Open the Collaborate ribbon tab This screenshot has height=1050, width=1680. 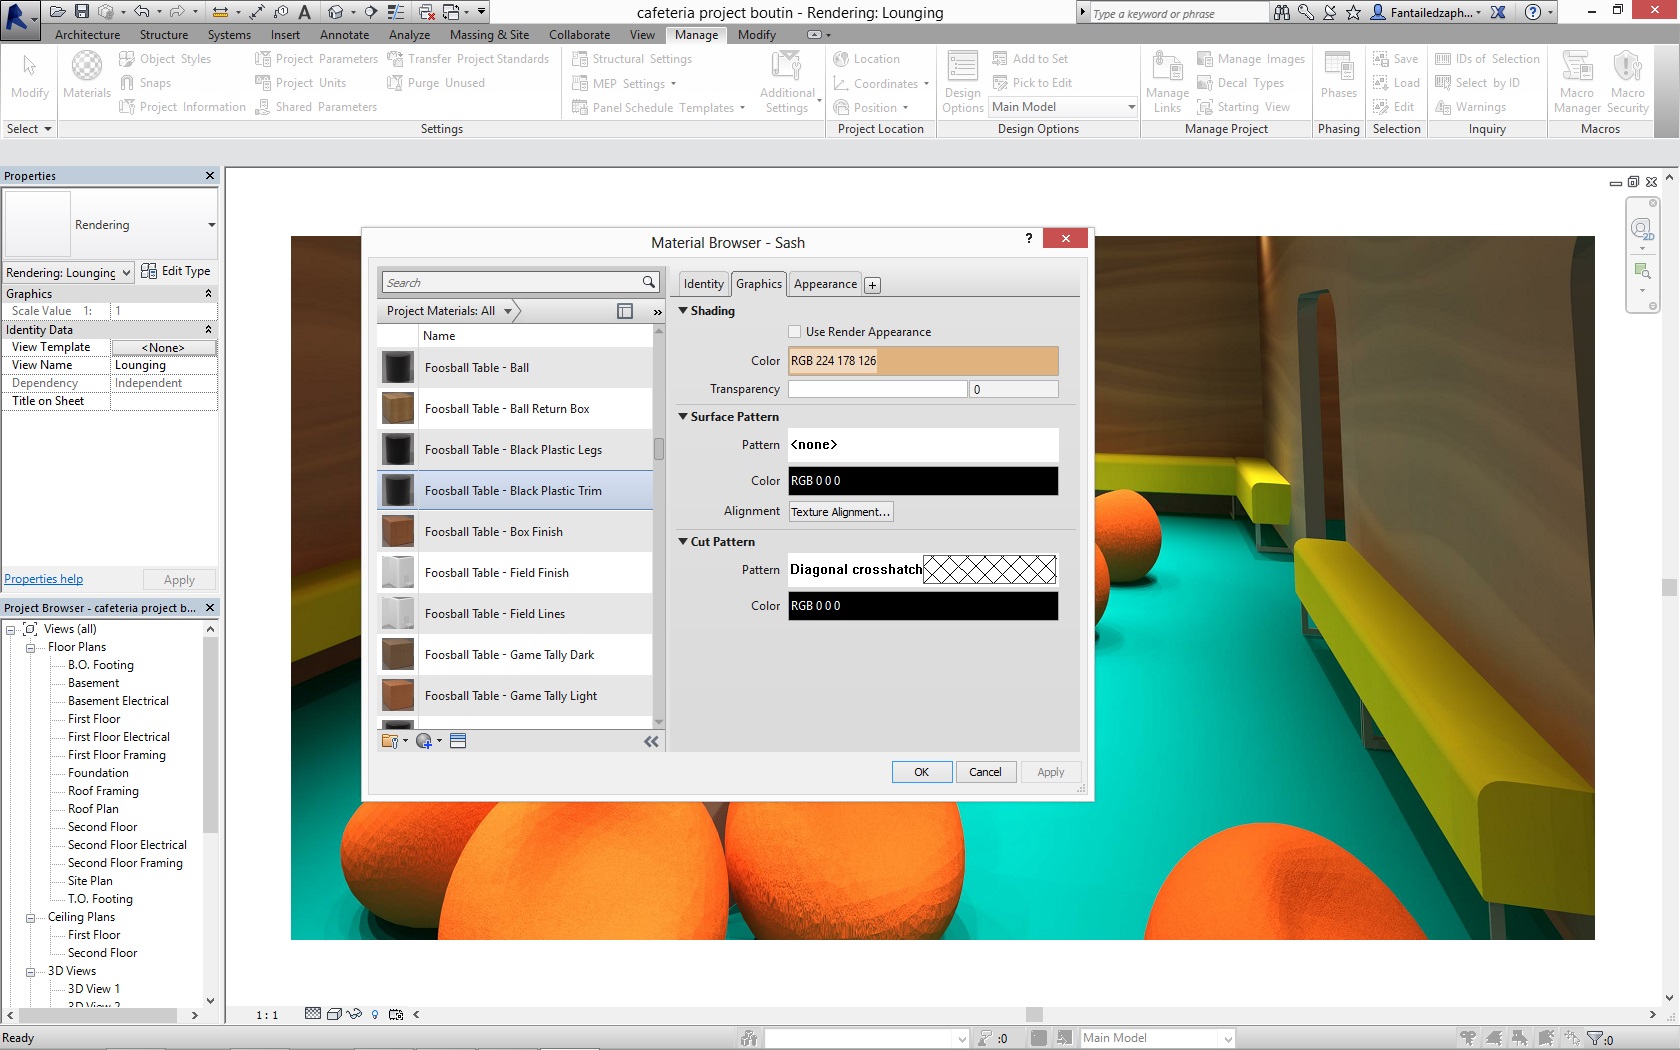point(579,35)
